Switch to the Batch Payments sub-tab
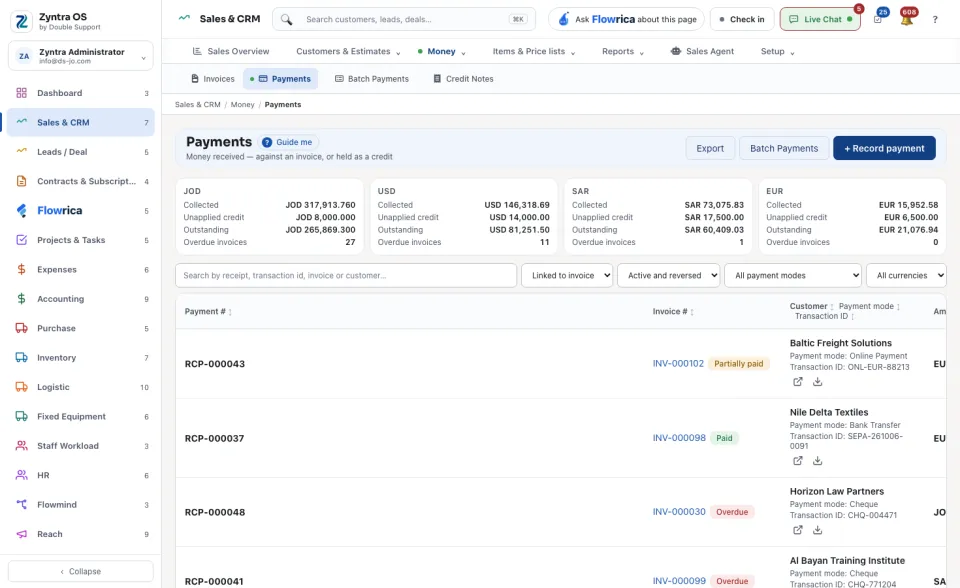Screen dimensions: 960x588 coord(372,79)
